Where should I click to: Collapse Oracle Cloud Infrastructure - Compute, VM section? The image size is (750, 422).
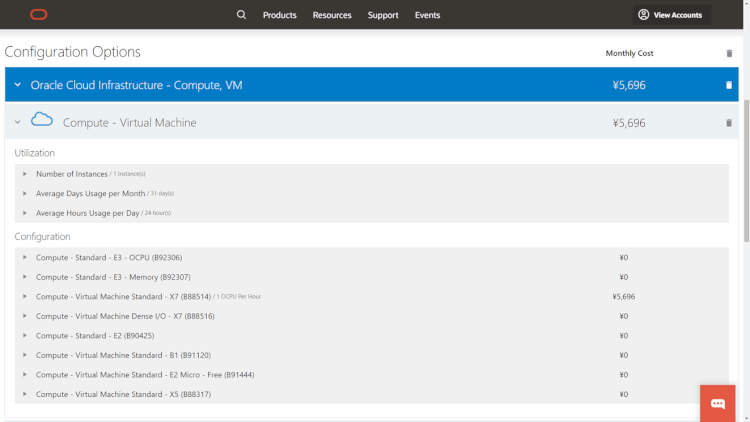coord(18,85)
